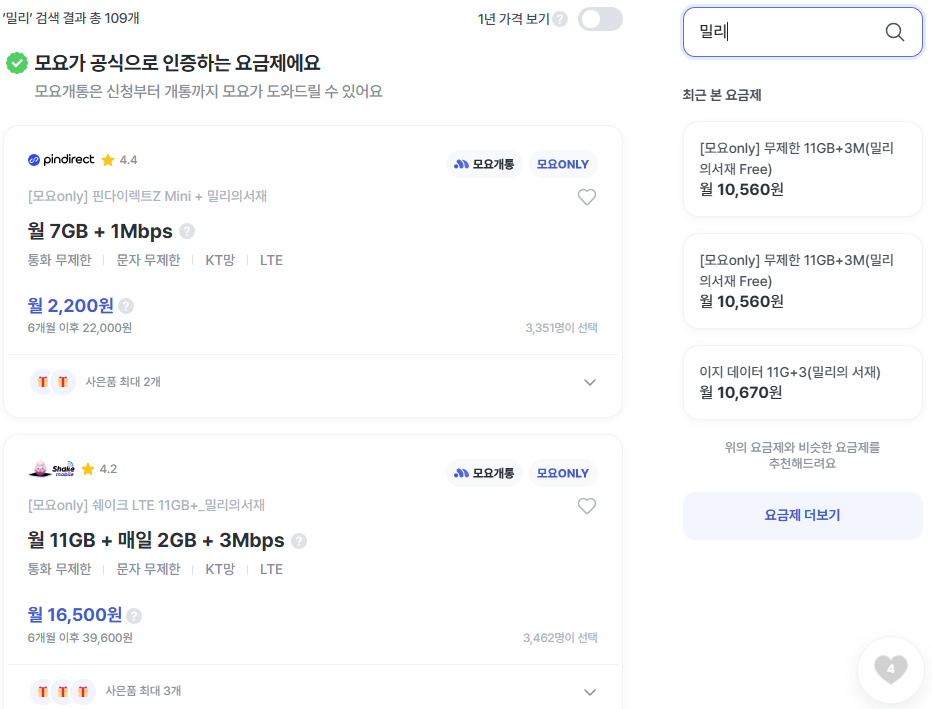
Task: Click the search magnifier icon
Action: click(895, 32)
